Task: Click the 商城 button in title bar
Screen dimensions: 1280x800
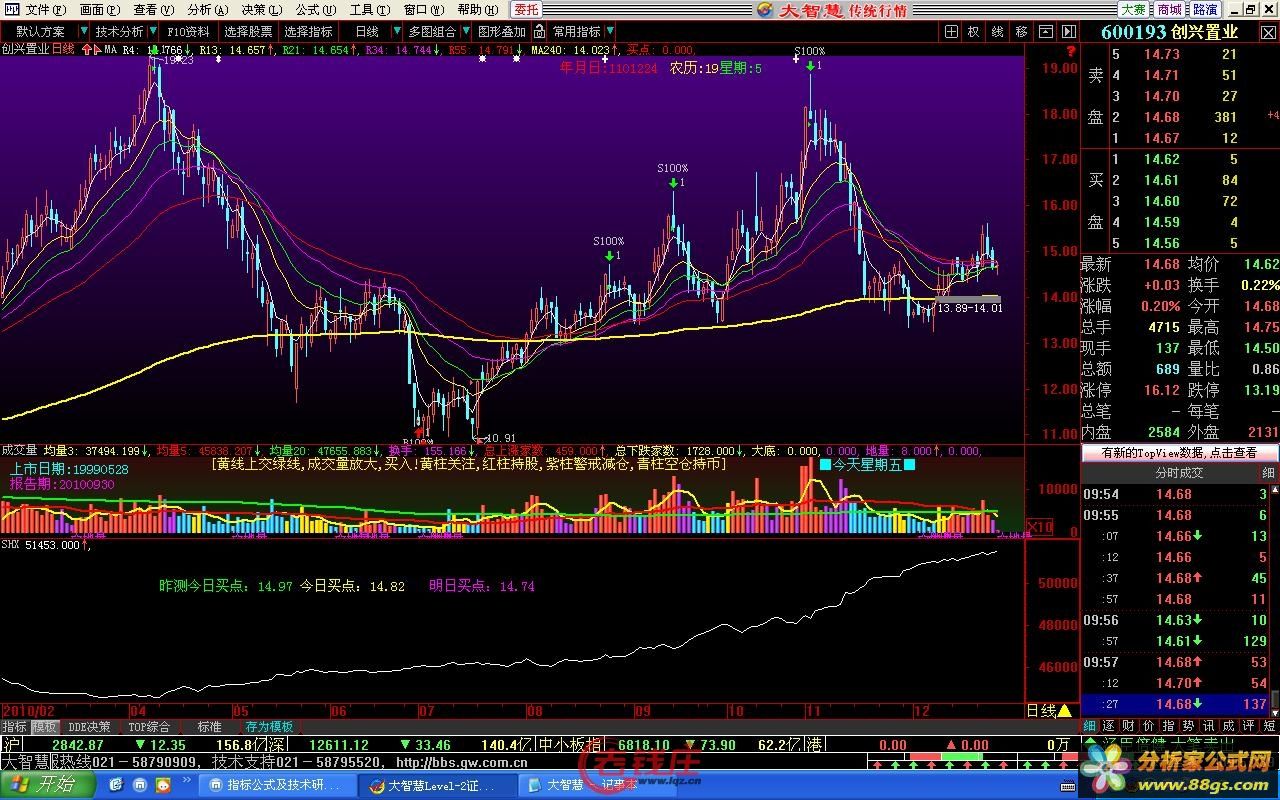Action: 1169,9
